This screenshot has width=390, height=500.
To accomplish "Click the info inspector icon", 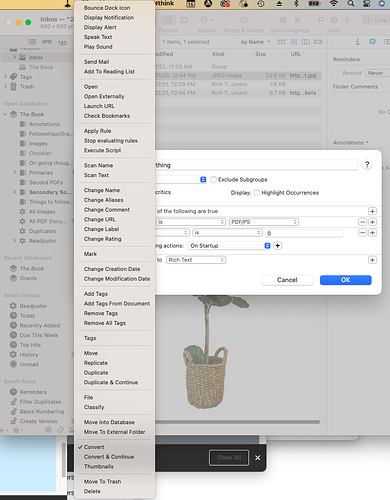I will (x=357, y=42).
